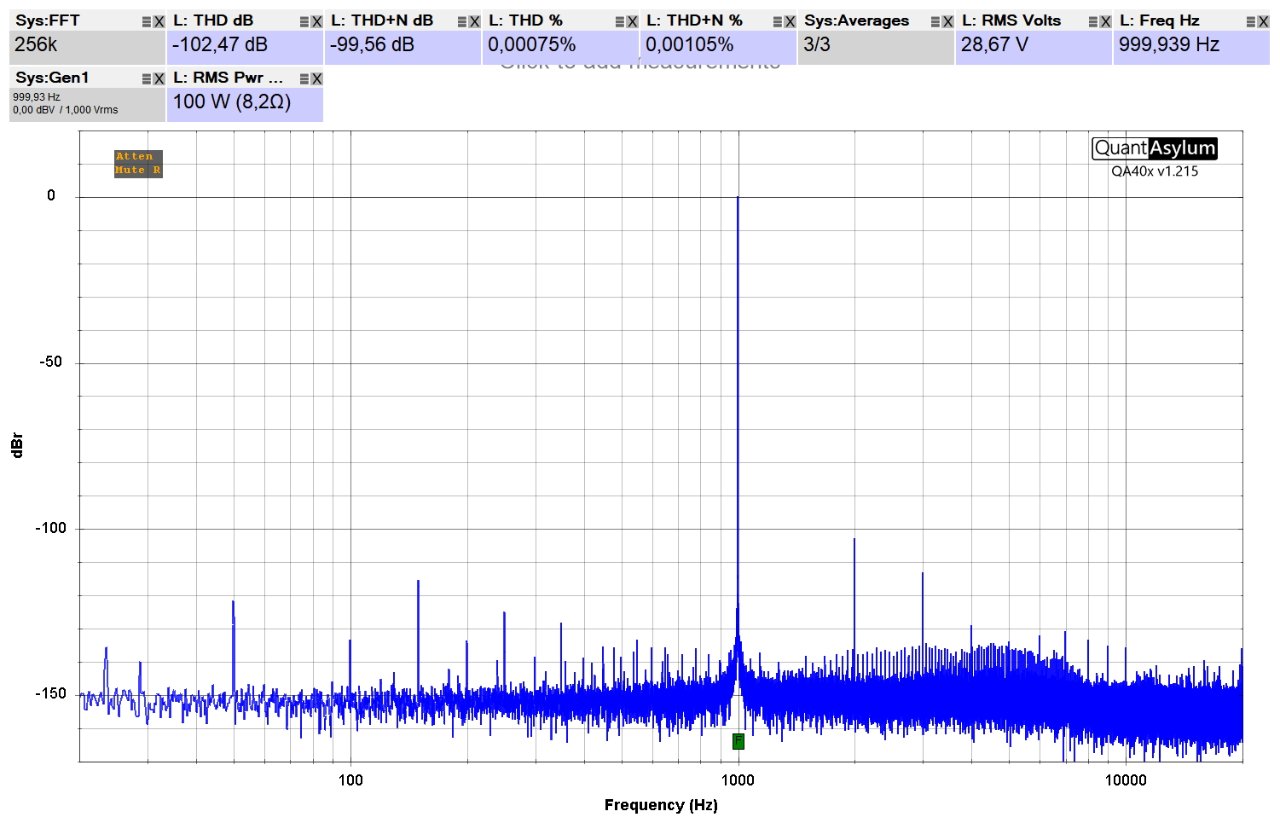
Task: Remove the L: THD % measurement tile
Action: (632, 21)
